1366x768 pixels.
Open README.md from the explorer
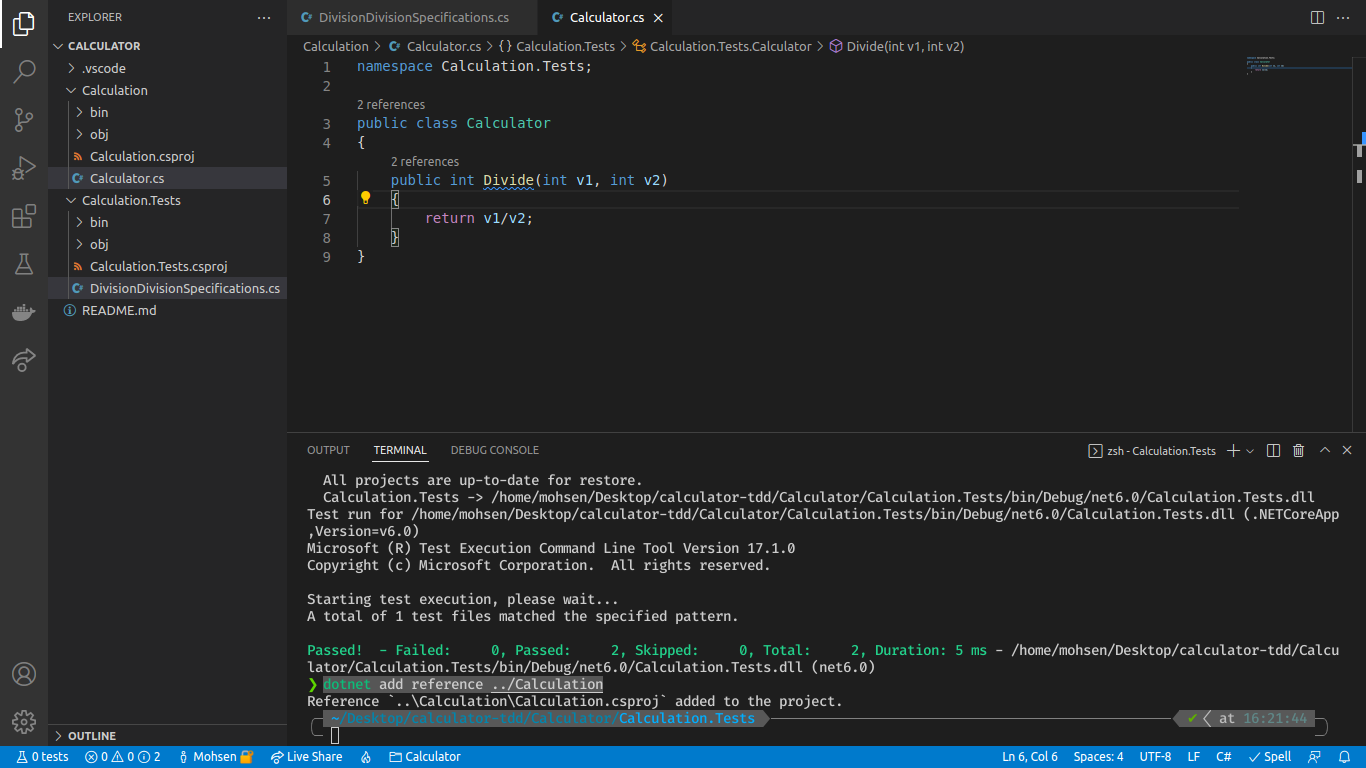click(119, 310)
